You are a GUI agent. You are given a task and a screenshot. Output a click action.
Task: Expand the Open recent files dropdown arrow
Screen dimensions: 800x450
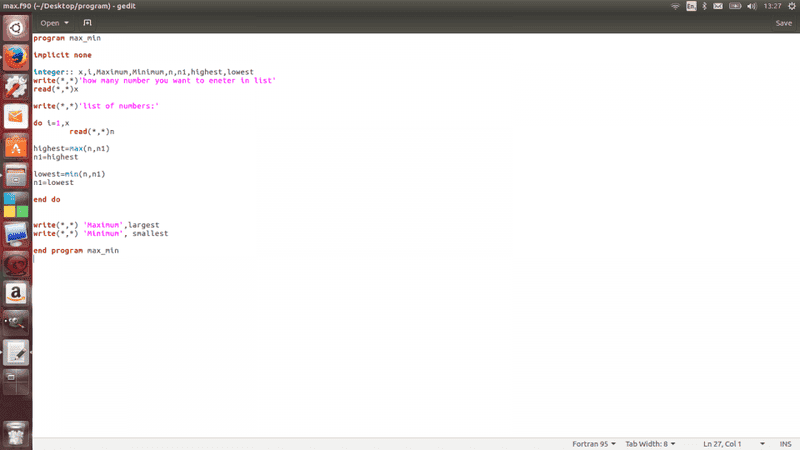coord(66,23)
